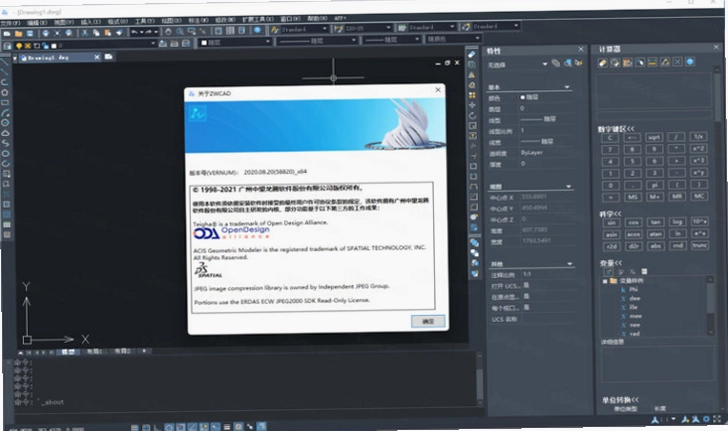Click the sqrt calculator button
Viewport: 728px width, 431px height.
coord(654,137)
